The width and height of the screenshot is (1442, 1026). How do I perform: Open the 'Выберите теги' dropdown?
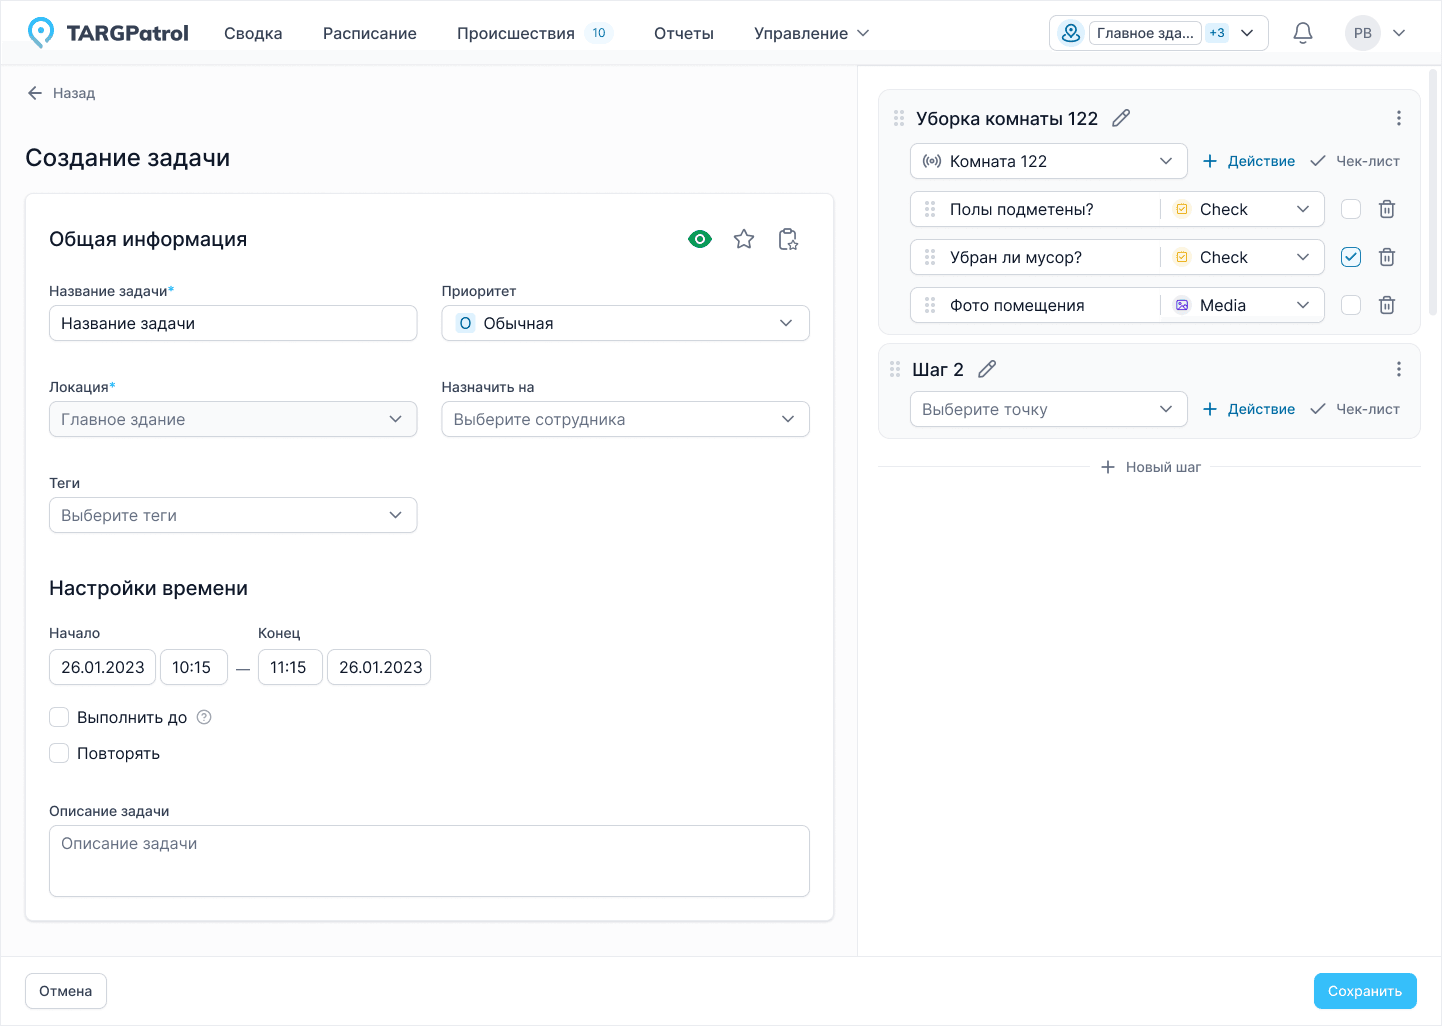[233, 515]
